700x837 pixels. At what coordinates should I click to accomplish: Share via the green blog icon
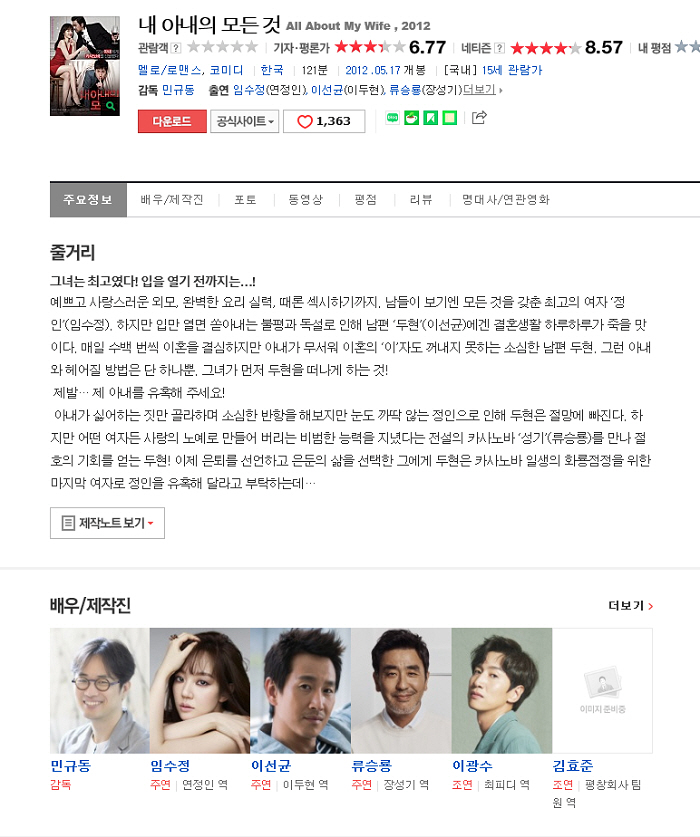(x=392, y=117)
